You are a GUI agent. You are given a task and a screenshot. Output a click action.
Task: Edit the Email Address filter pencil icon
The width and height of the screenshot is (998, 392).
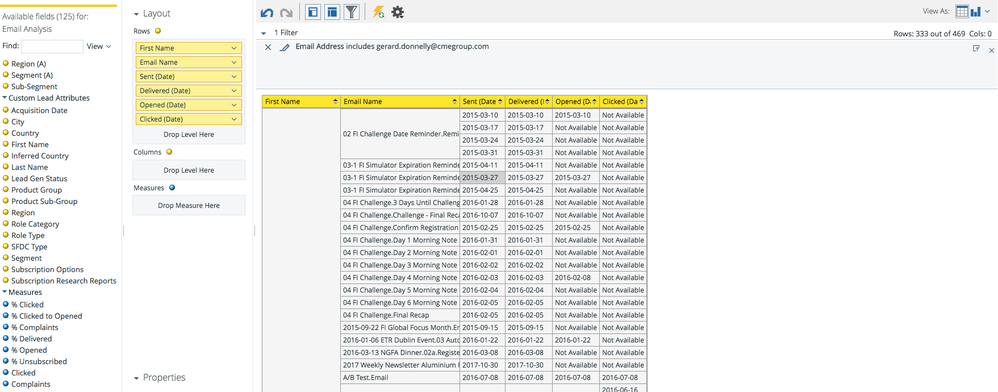point(285,47)
